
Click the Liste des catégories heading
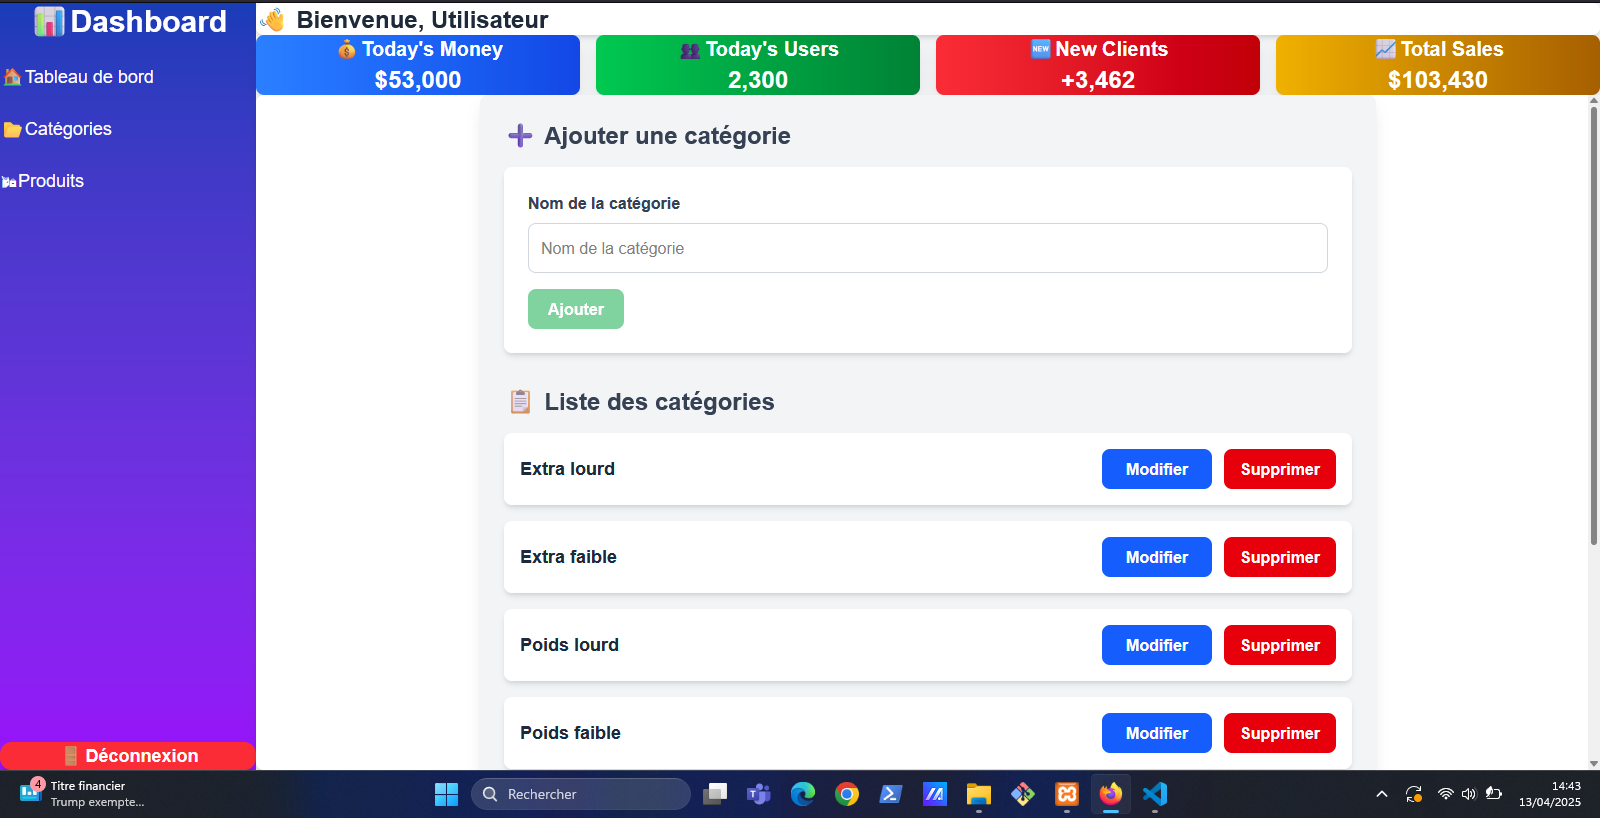[659, 402]
